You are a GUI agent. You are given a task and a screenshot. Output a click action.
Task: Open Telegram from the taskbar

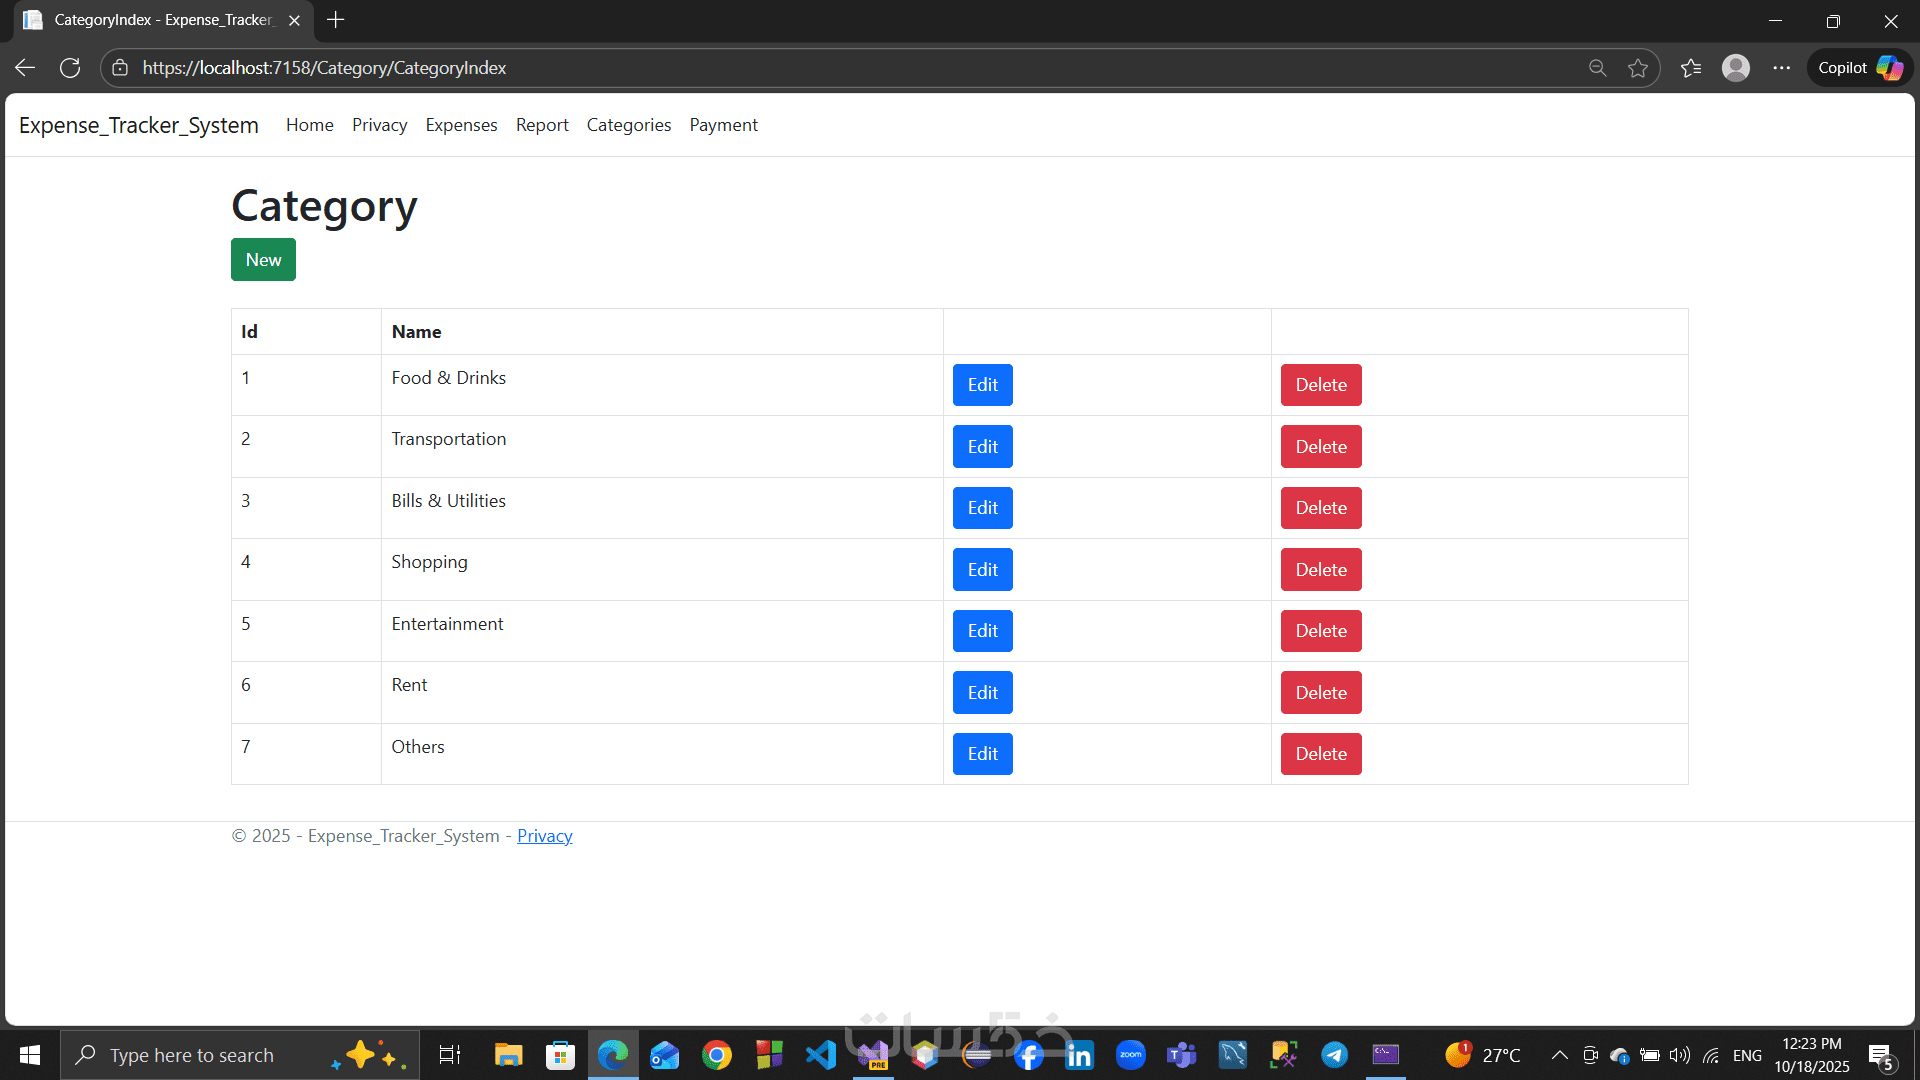pyautogui.click(x=1334, y=1055)
